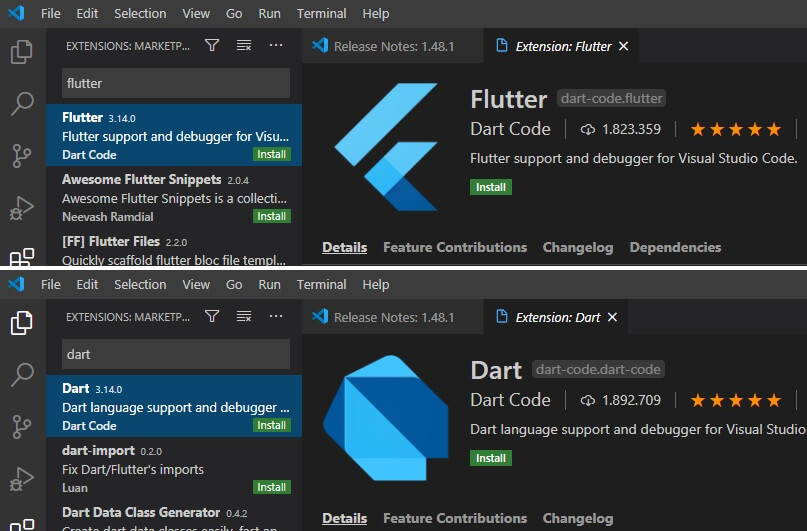Open Edit menu in top window
Image resolution: width=807 pixels, height=531 pixels.
tap(87, 13)
